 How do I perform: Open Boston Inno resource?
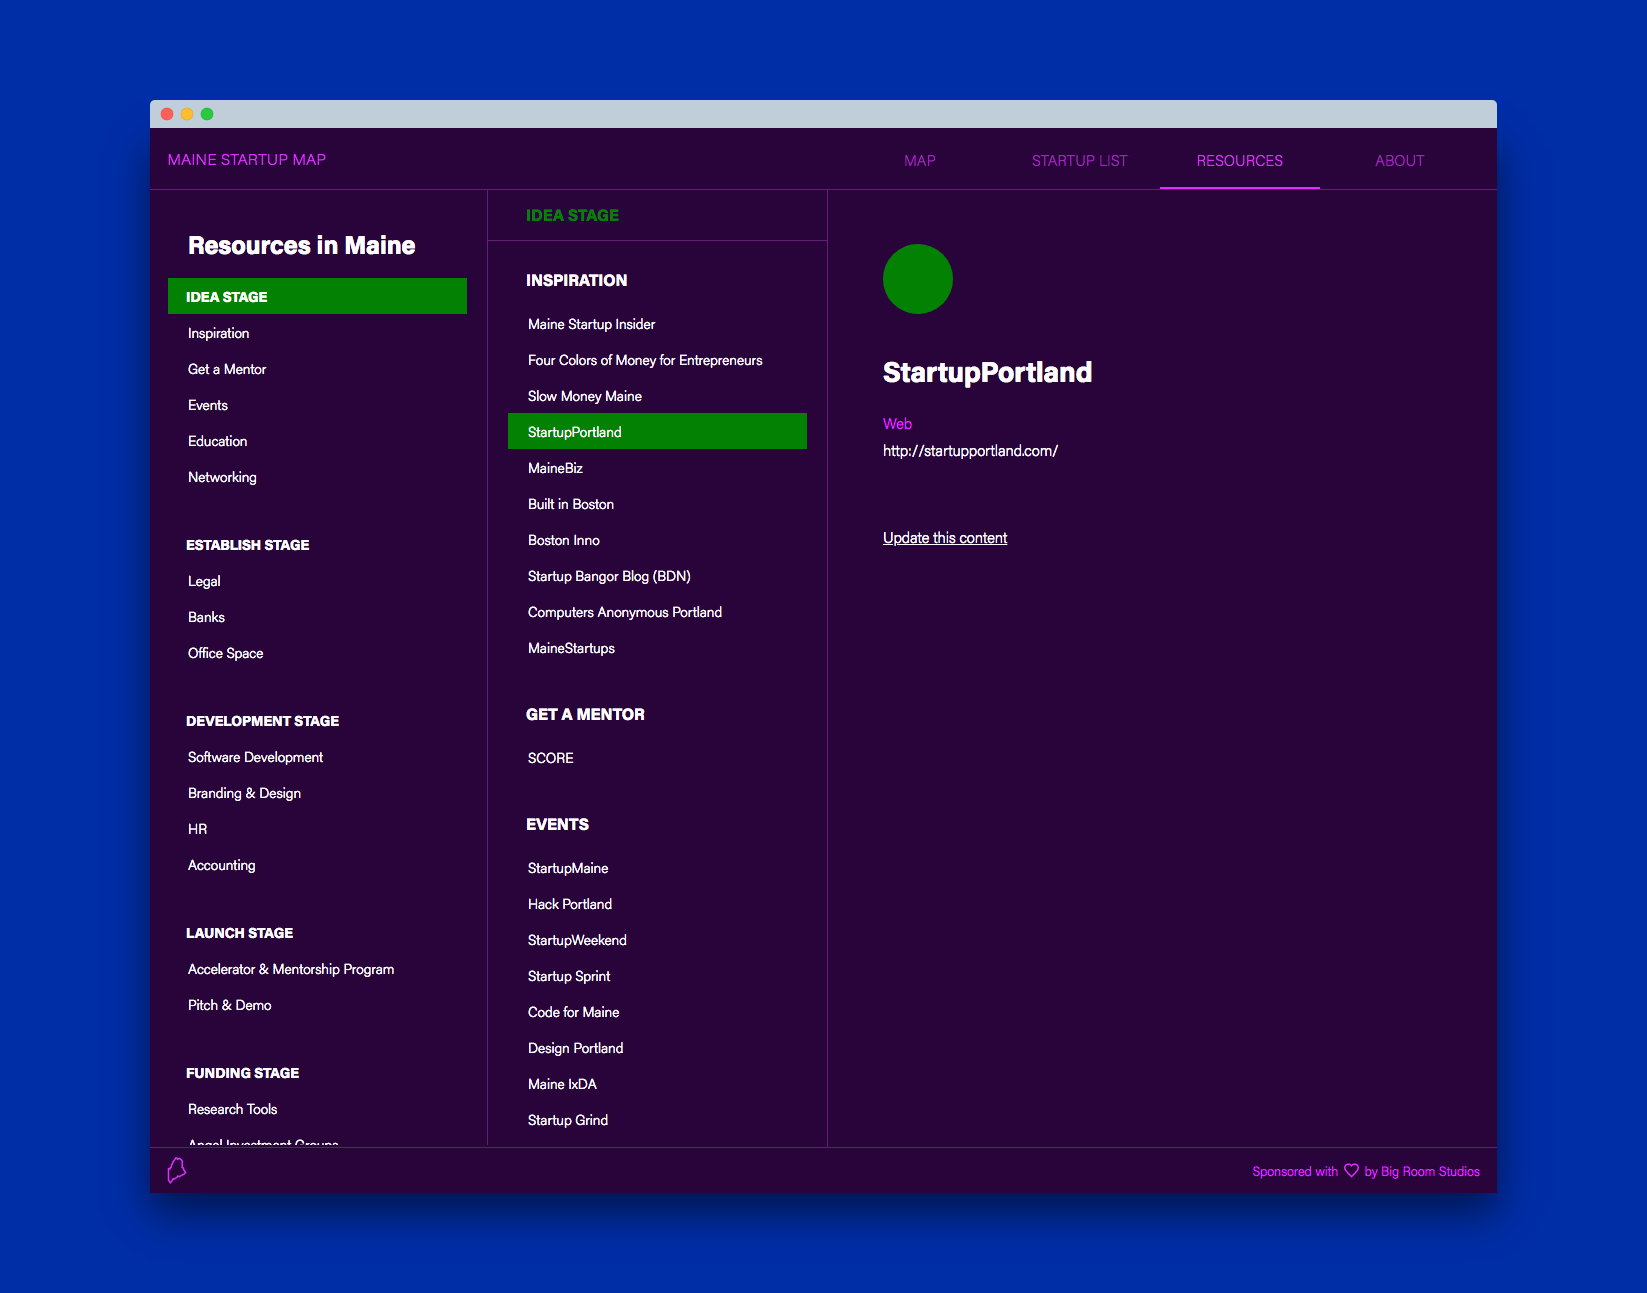(x=564, y=540)
